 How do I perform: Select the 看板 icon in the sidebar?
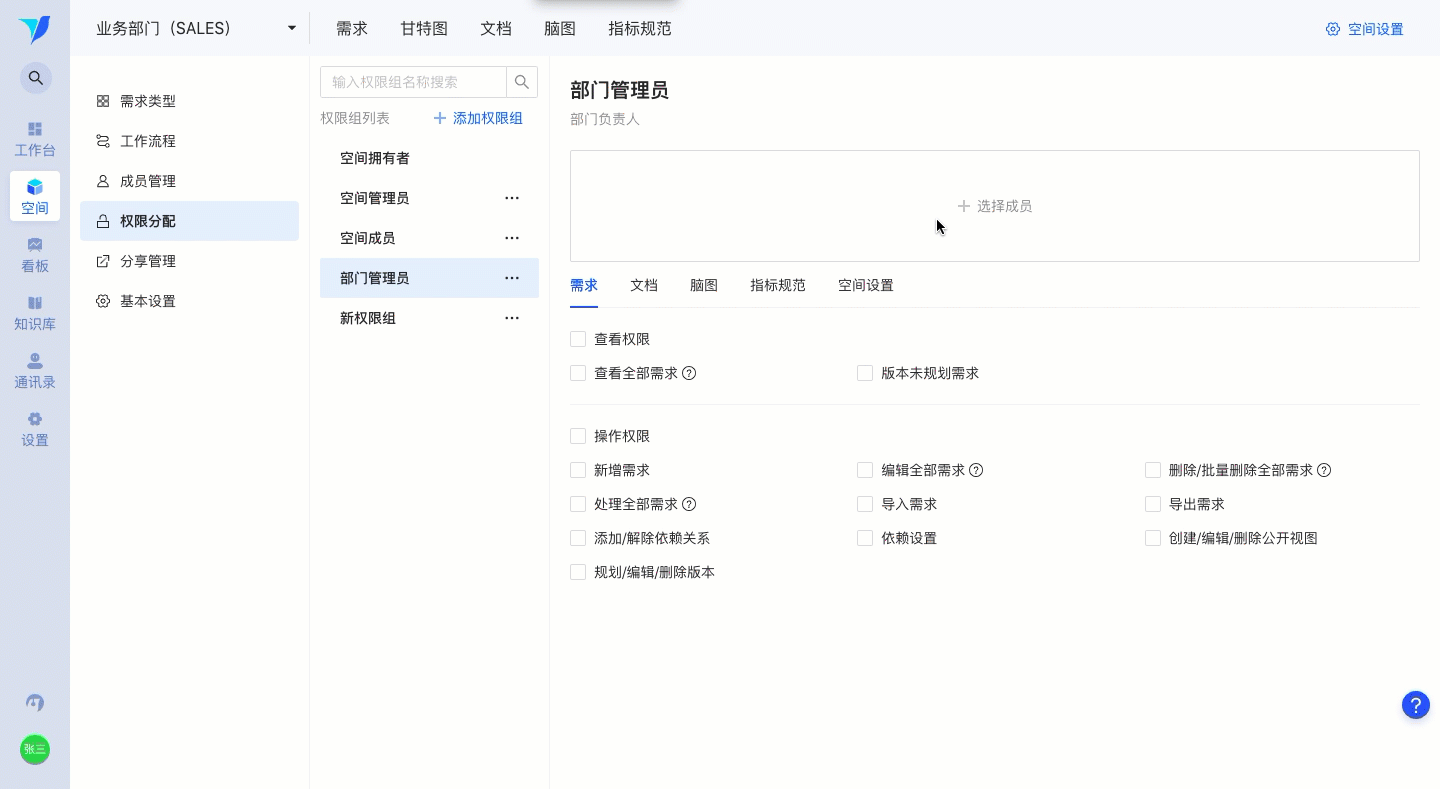[35, 253]
